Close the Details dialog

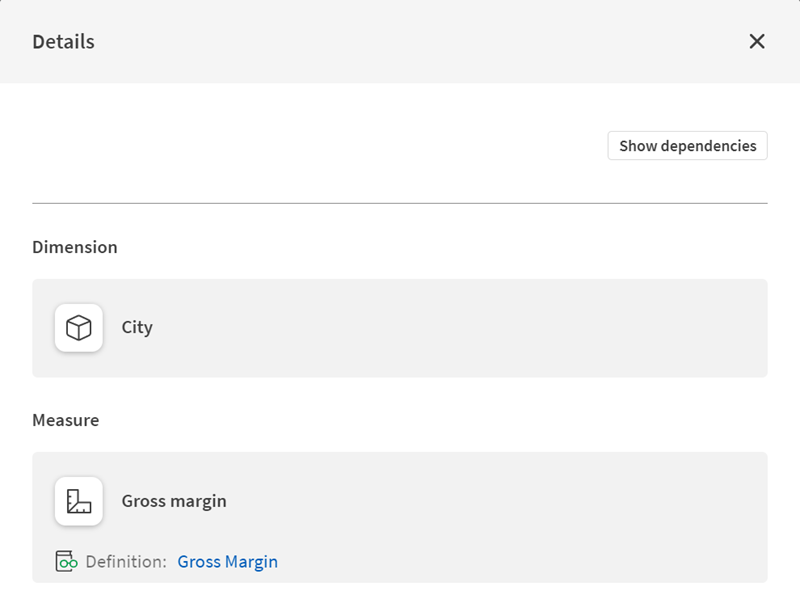tap(757, 41)
